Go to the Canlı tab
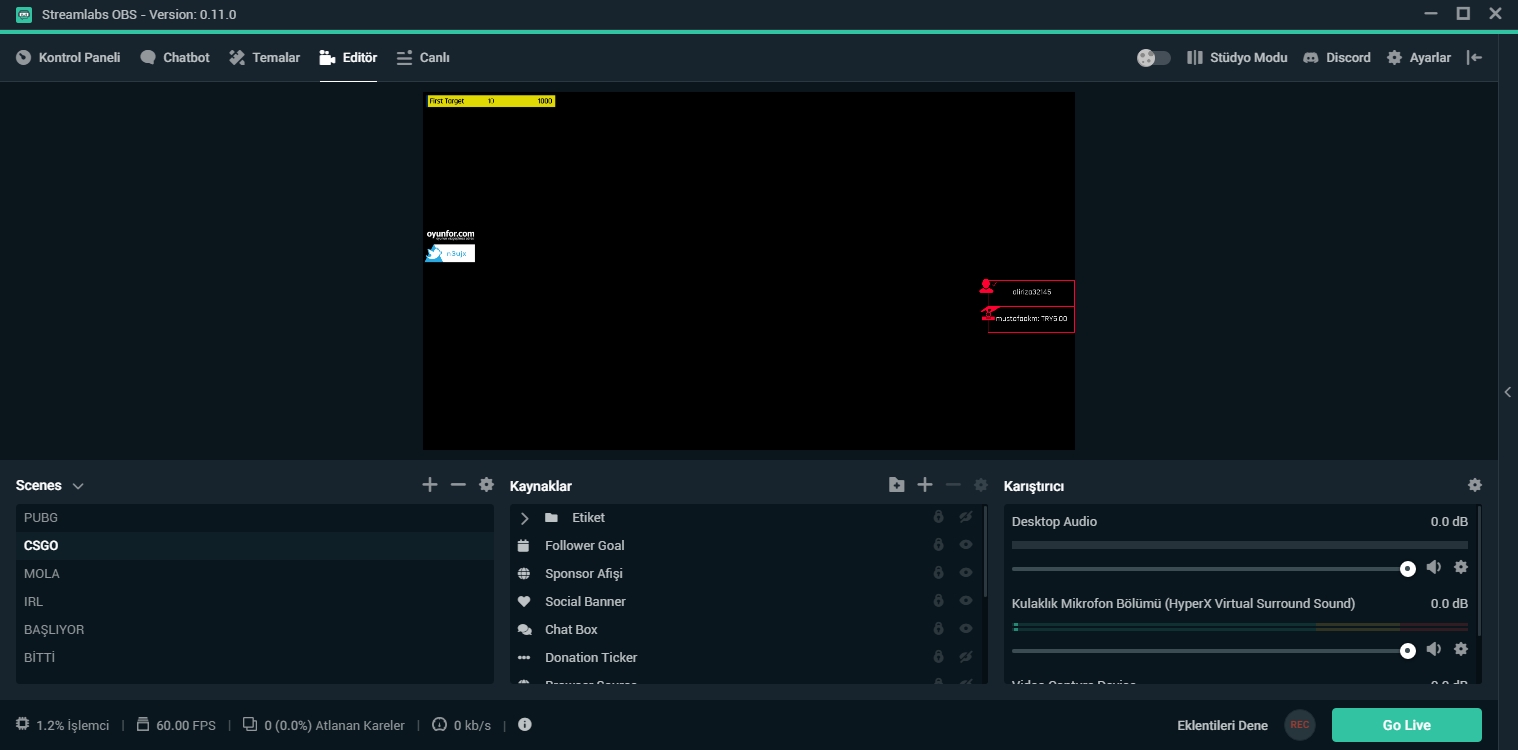The width and height of the screenshot is (1518, 750). 423,57
